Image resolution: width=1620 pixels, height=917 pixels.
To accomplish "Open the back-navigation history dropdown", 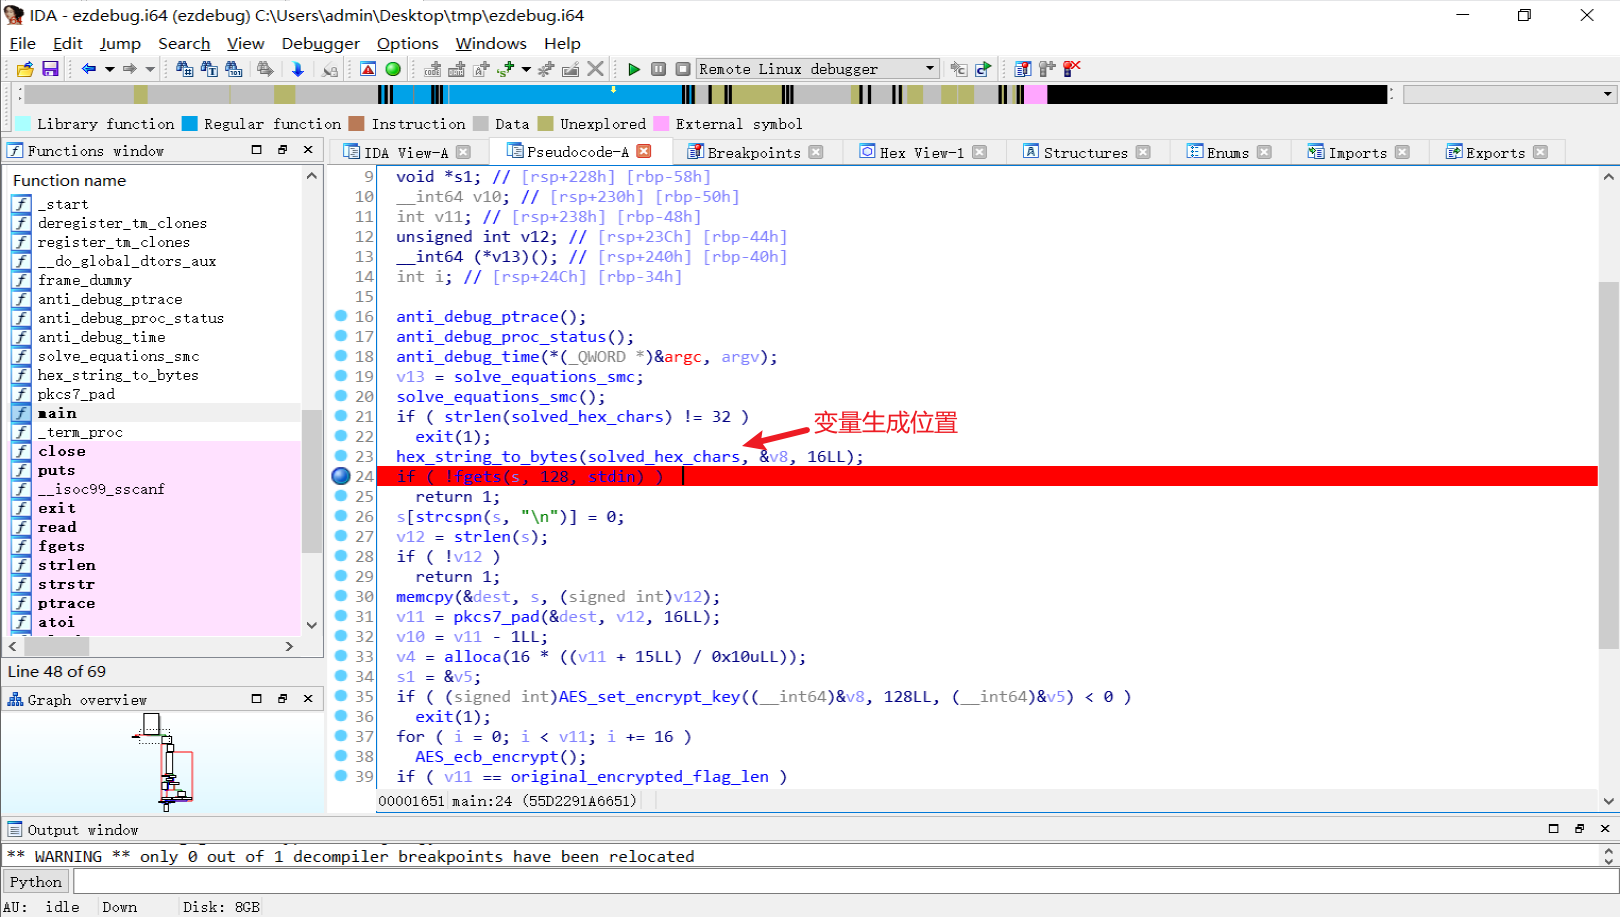I will (109, 69).
